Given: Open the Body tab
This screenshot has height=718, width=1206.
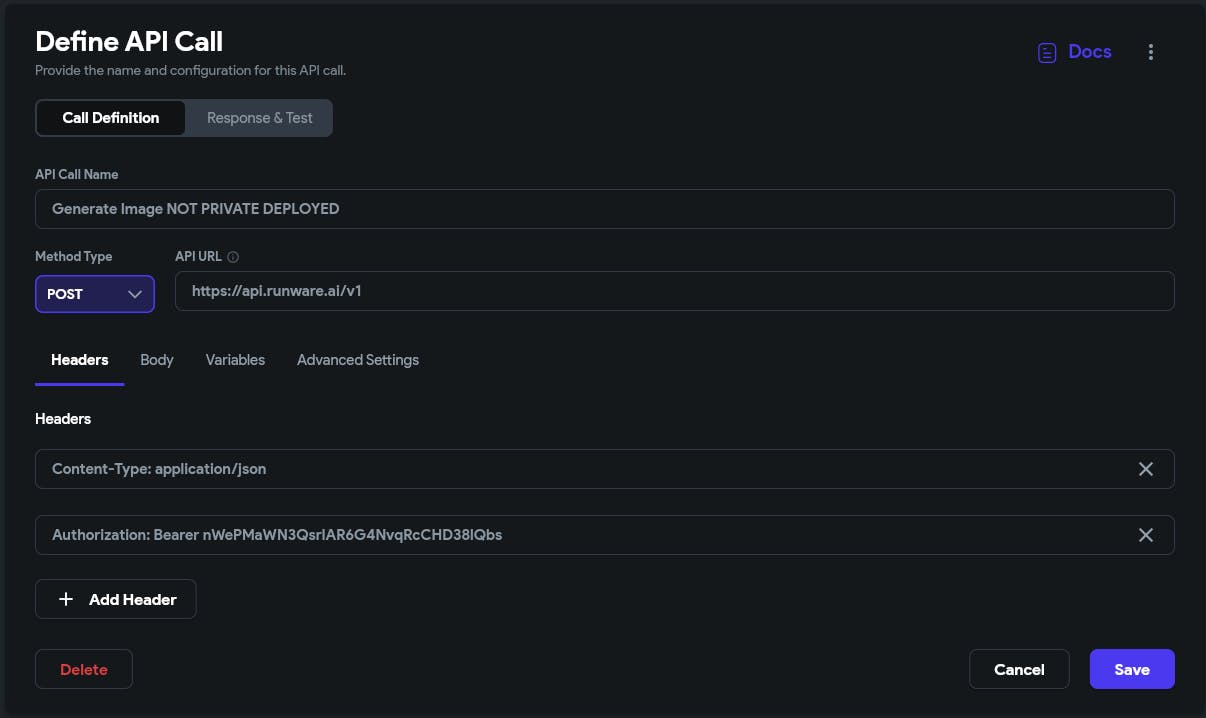Looking at the screenshot, I should tap(157, 360).
